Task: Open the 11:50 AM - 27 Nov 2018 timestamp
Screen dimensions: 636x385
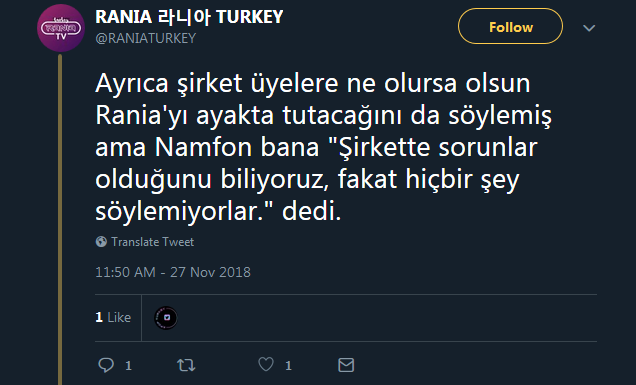Action: coord(173,272)
